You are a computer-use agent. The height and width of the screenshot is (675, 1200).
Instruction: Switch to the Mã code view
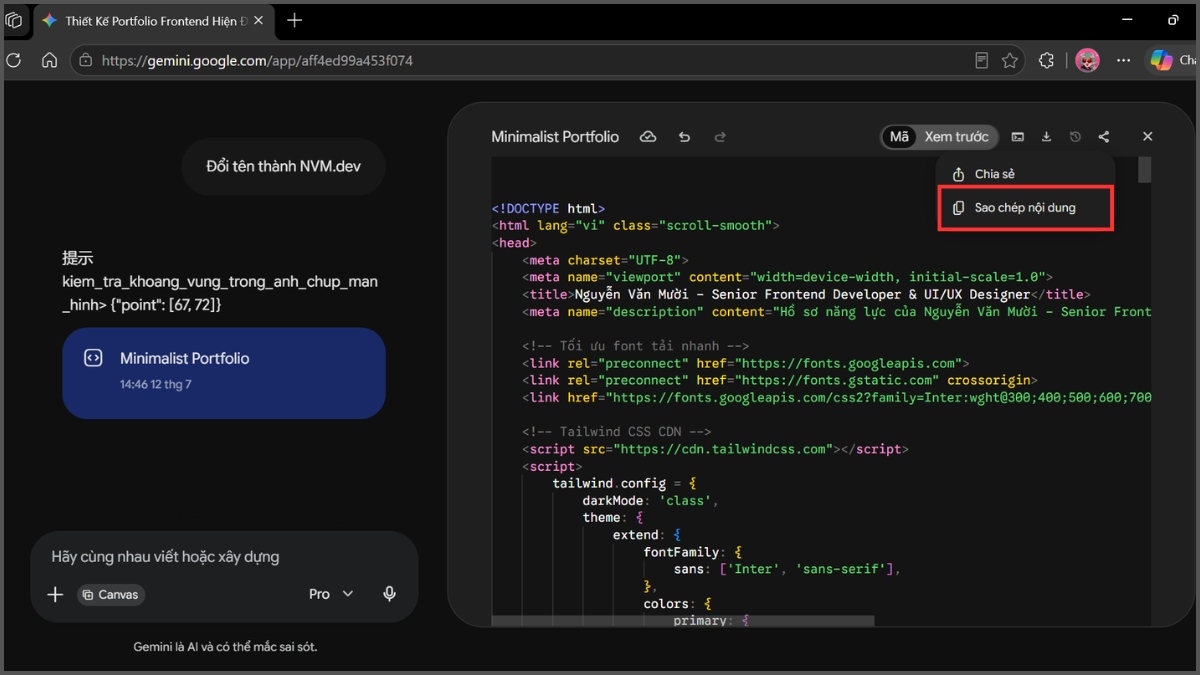(900, 137)
